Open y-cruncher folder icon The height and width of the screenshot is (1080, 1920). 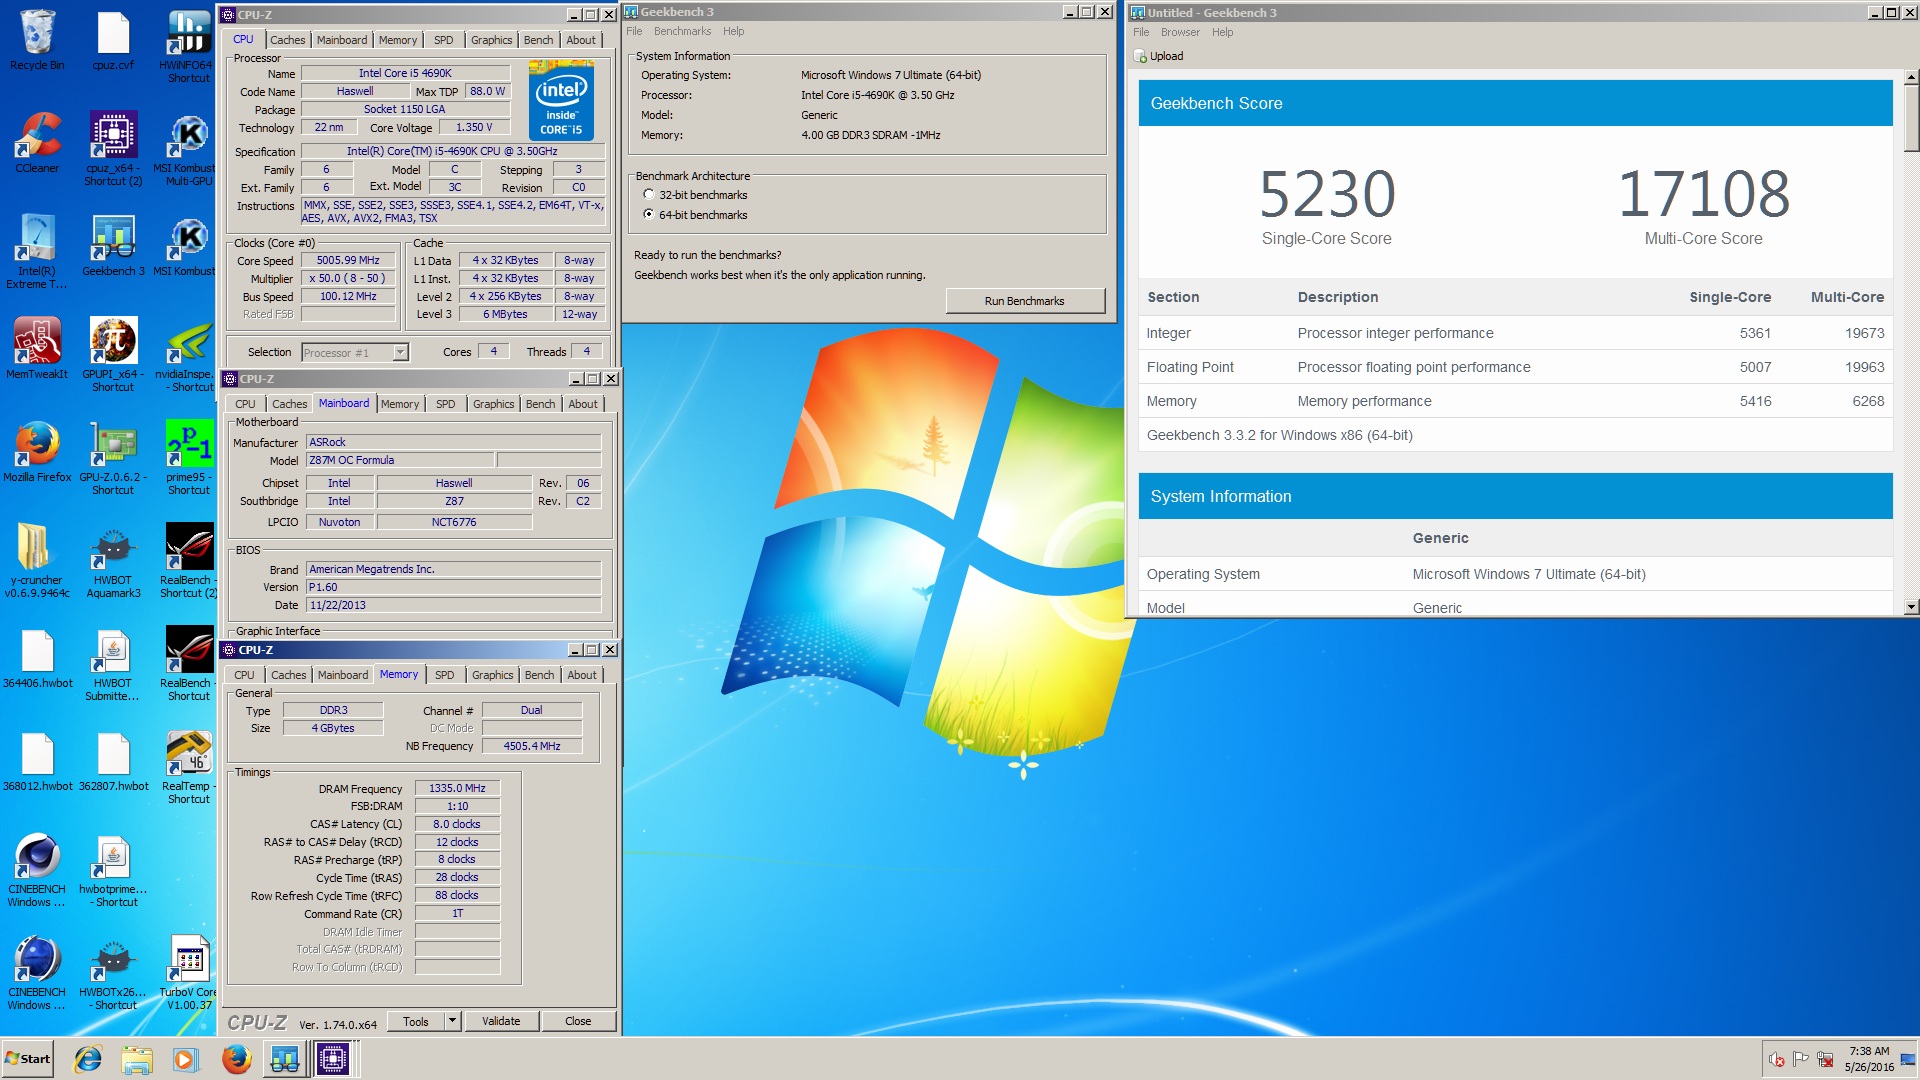point(37,561)
